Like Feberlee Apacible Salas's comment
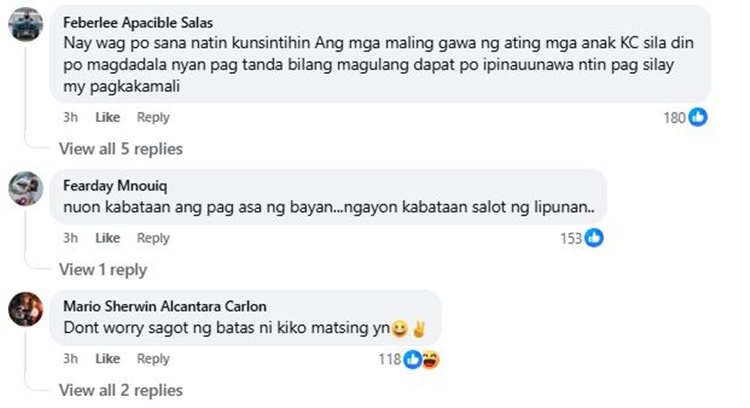 click(x=107, y=117)
